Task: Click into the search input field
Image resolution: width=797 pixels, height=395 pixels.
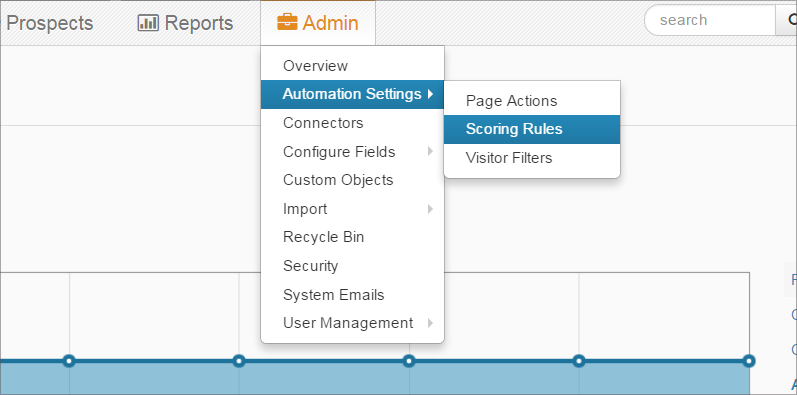Action: click(710, 20)
